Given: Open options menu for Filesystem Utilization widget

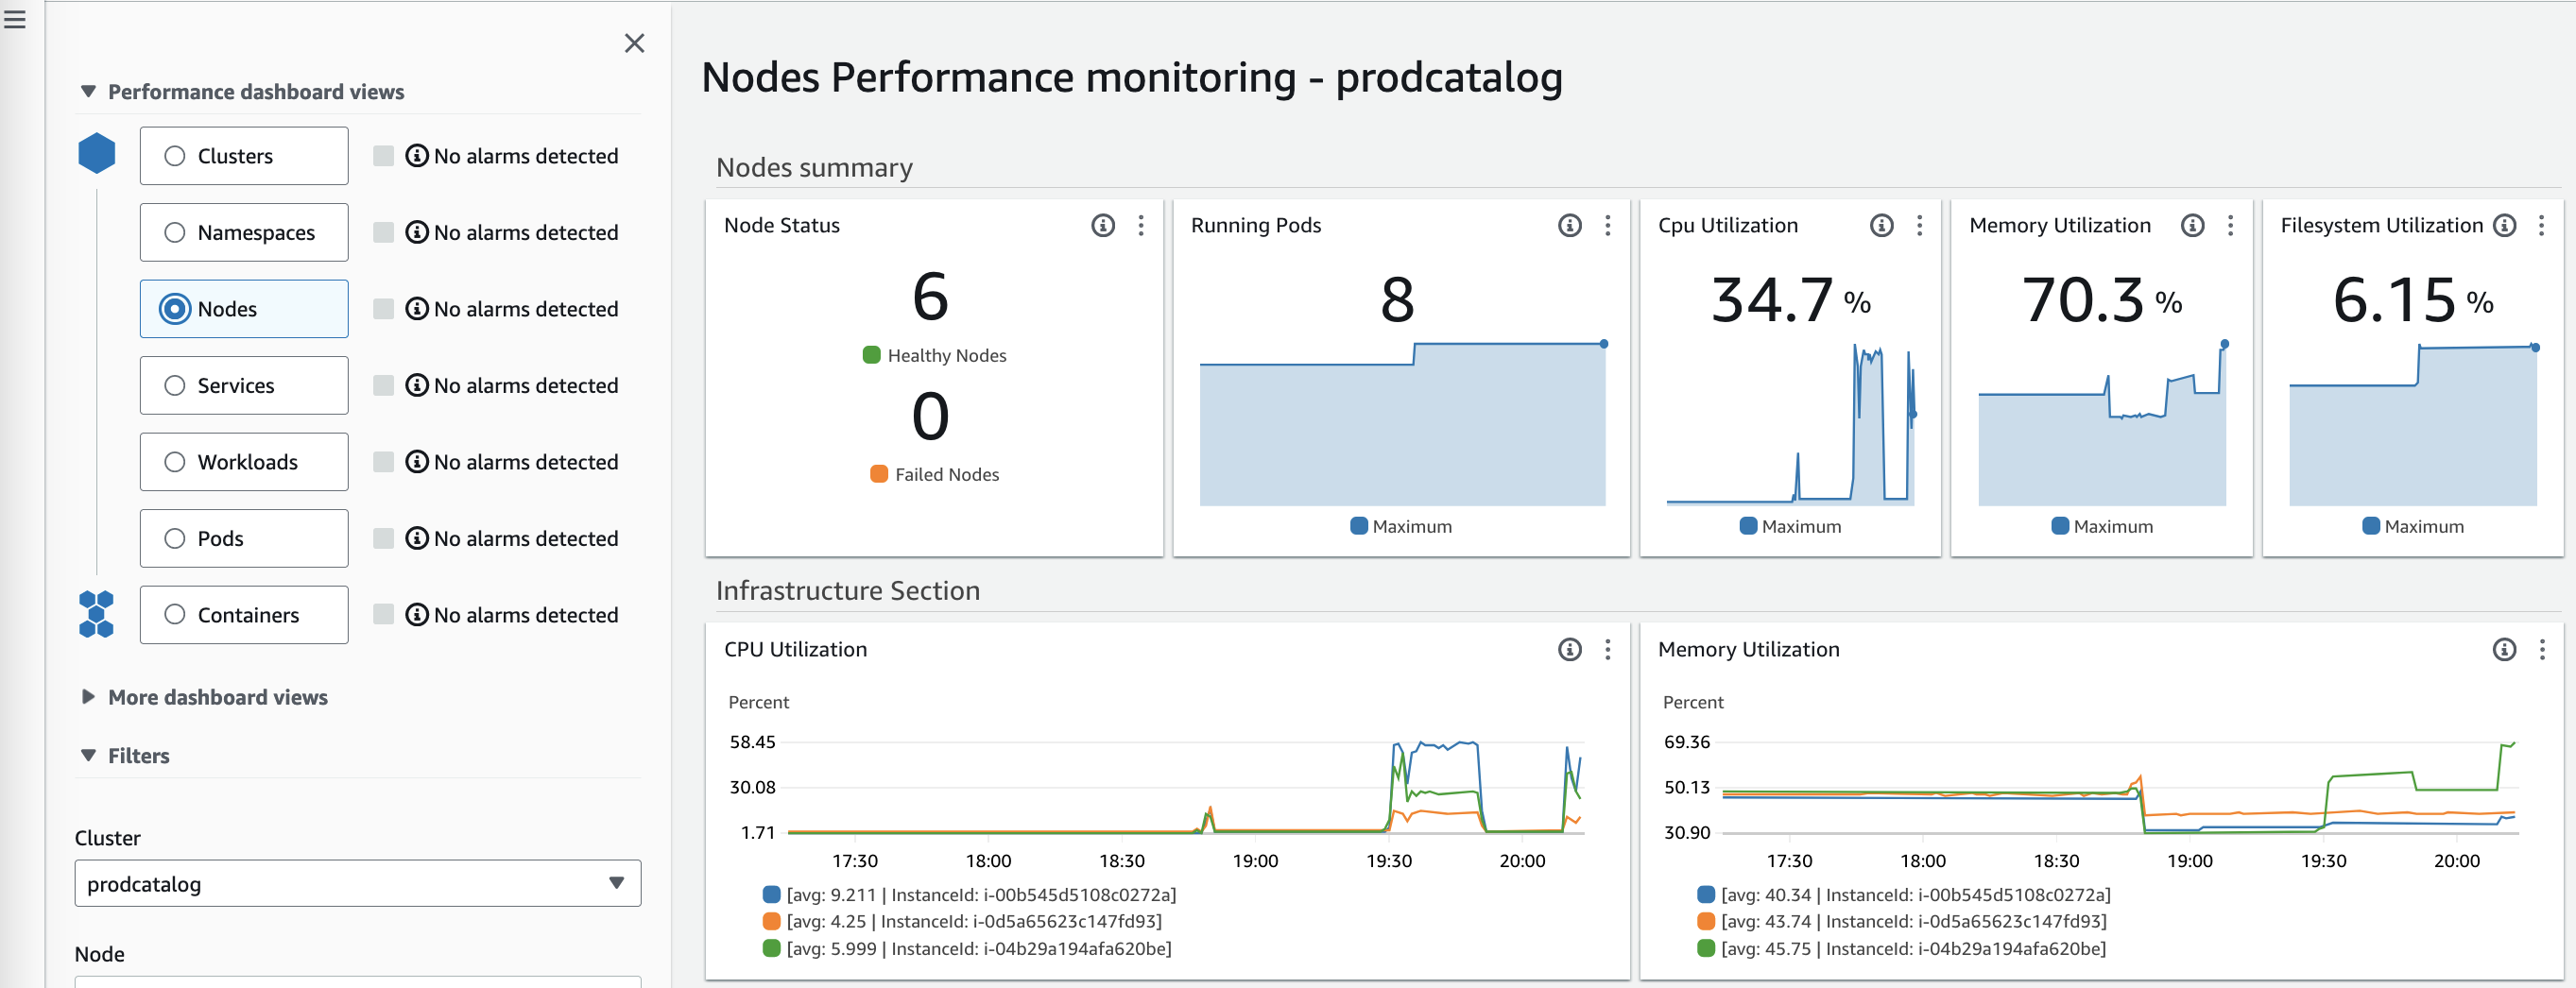Looking at the screenshot, I should 2543,226.
